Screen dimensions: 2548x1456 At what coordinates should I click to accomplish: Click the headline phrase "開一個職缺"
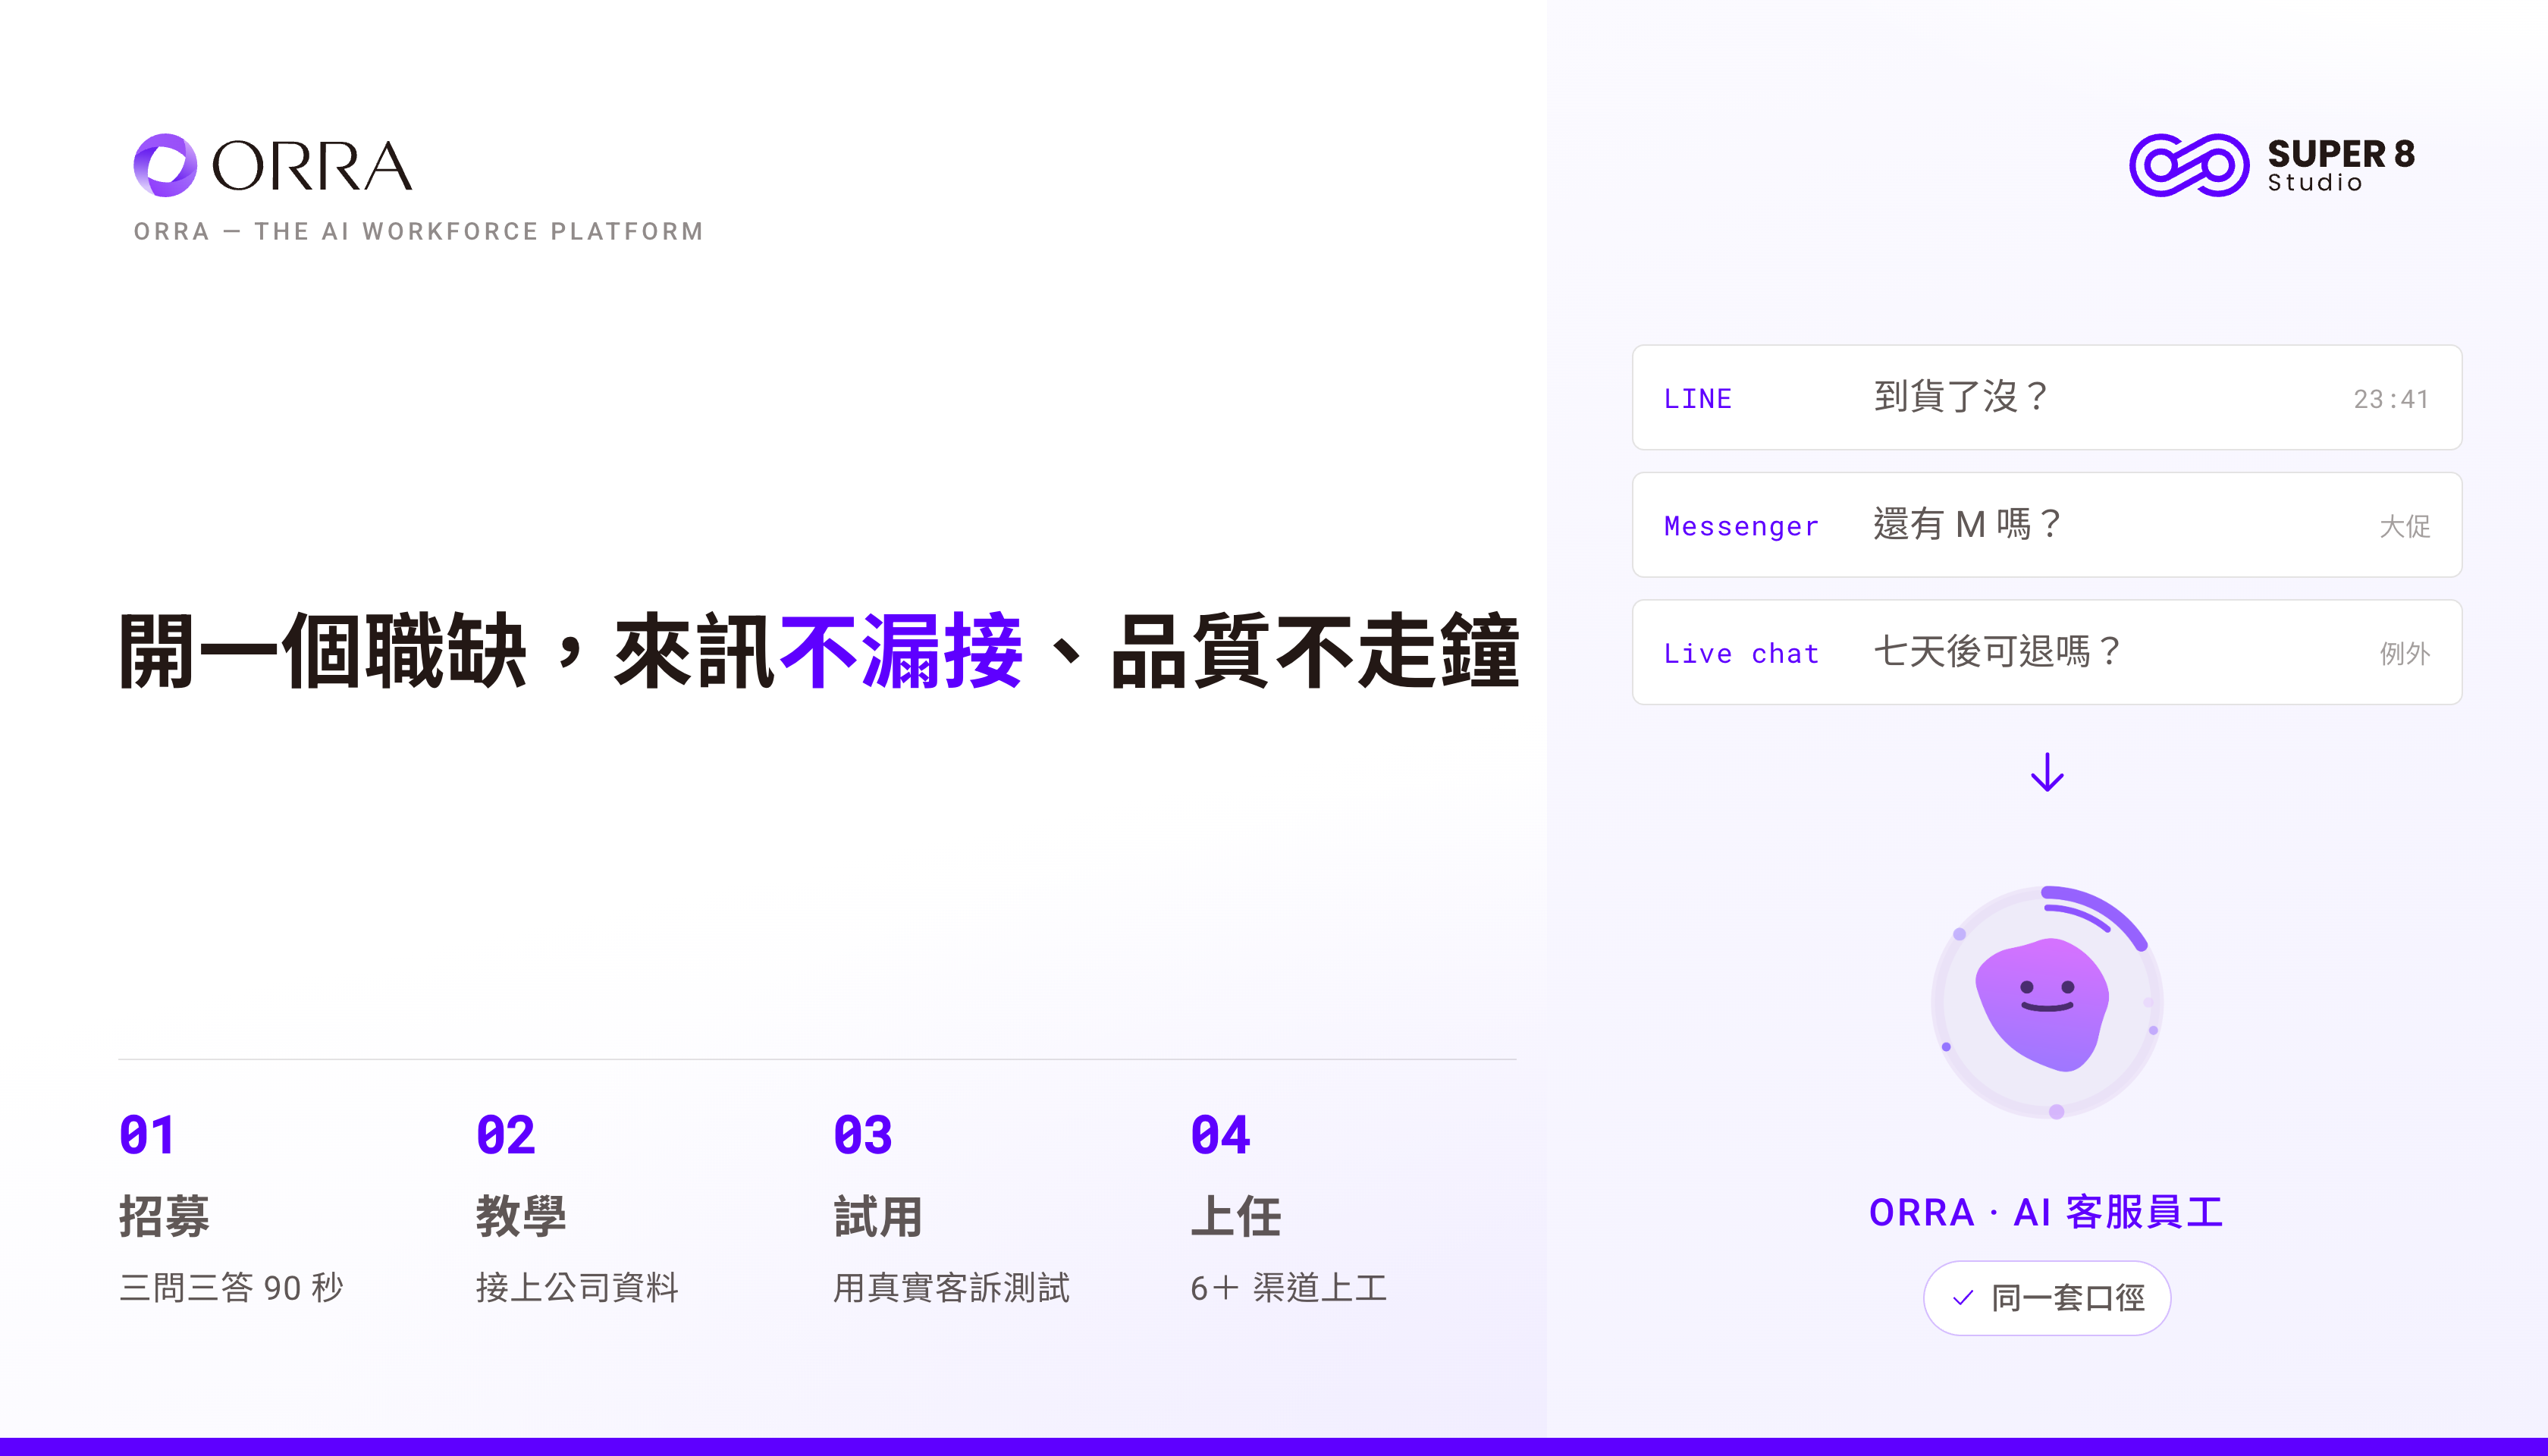coord(322,651)
